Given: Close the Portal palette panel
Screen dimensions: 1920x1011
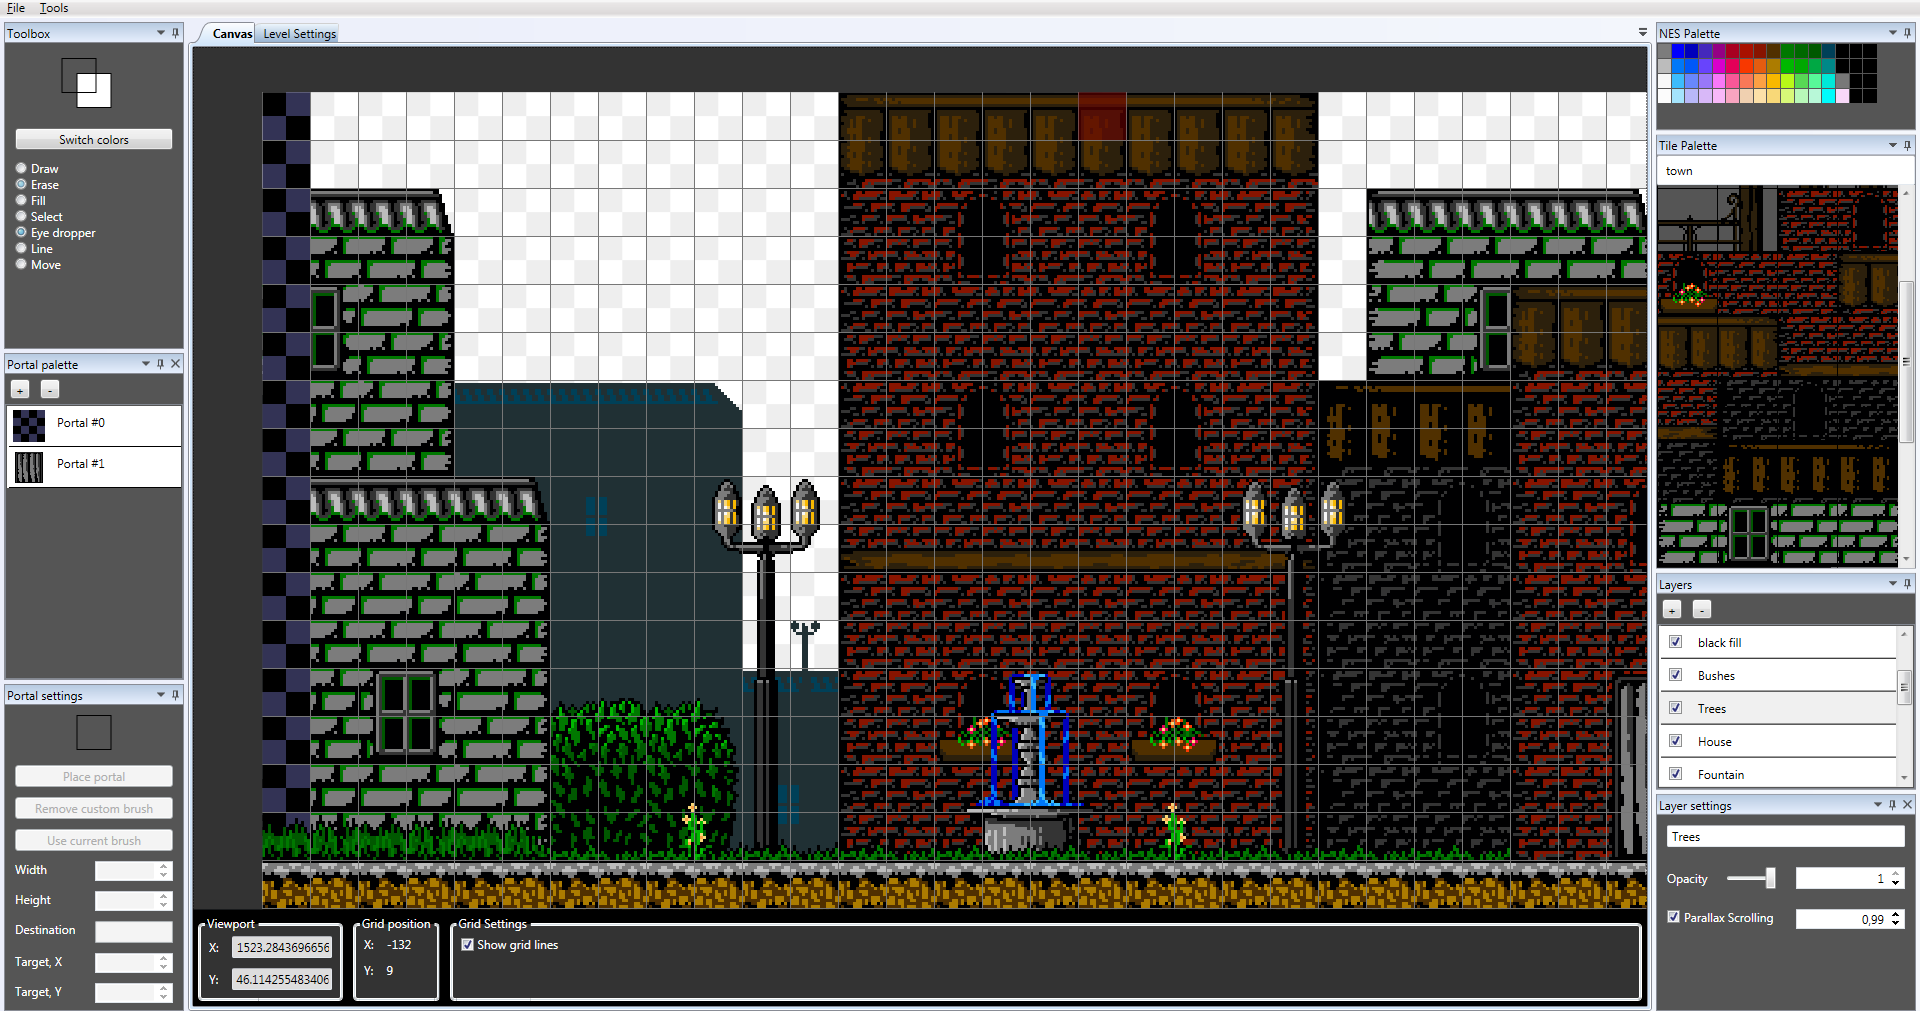Looking at the screenshot, I should point(176,364).
